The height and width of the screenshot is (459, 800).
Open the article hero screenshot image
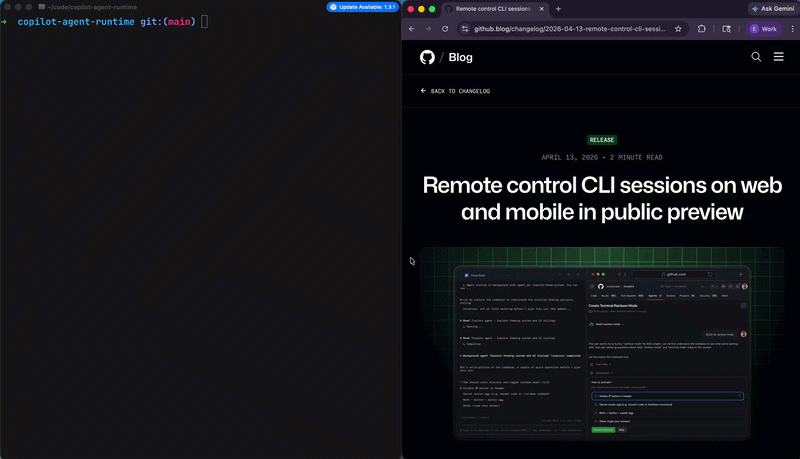pos(602,343)
